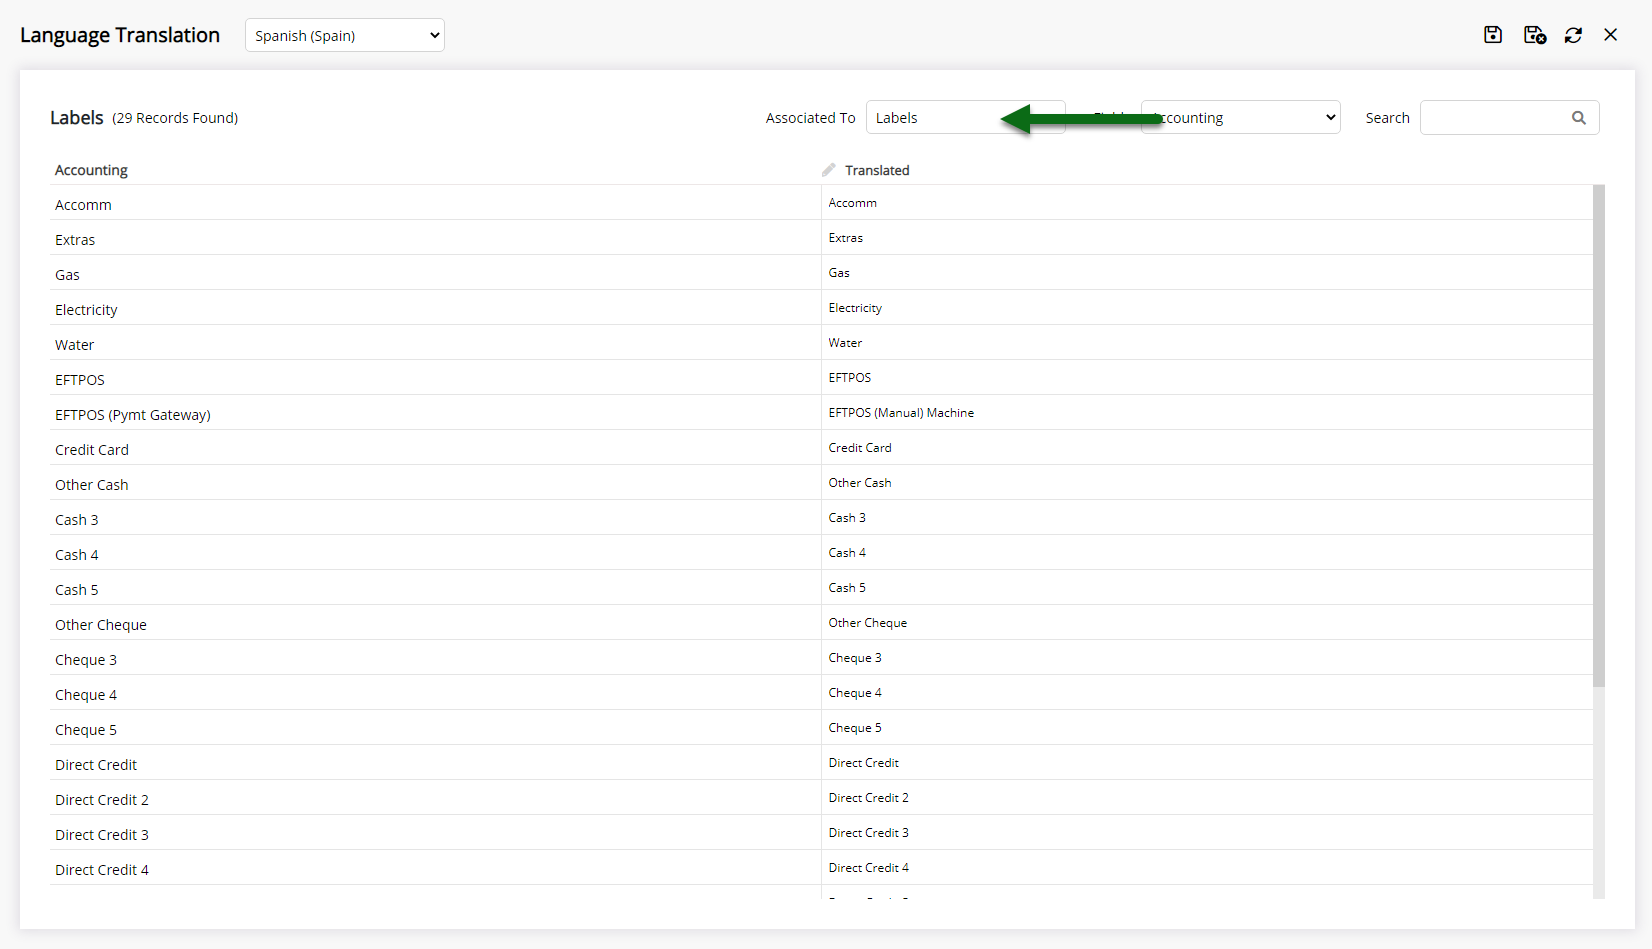Open the Associated To Labels dropdown
This screenshot has width=1652, height=949.
pos(965,118)
